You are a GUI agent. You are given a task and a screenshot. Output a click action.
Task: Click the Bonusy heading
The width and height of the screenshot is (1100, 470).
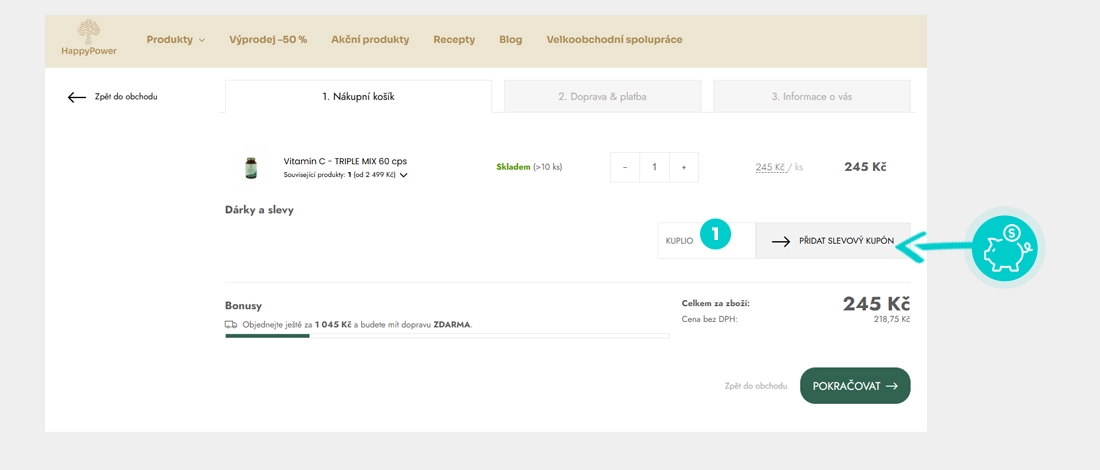coord(243,306)
